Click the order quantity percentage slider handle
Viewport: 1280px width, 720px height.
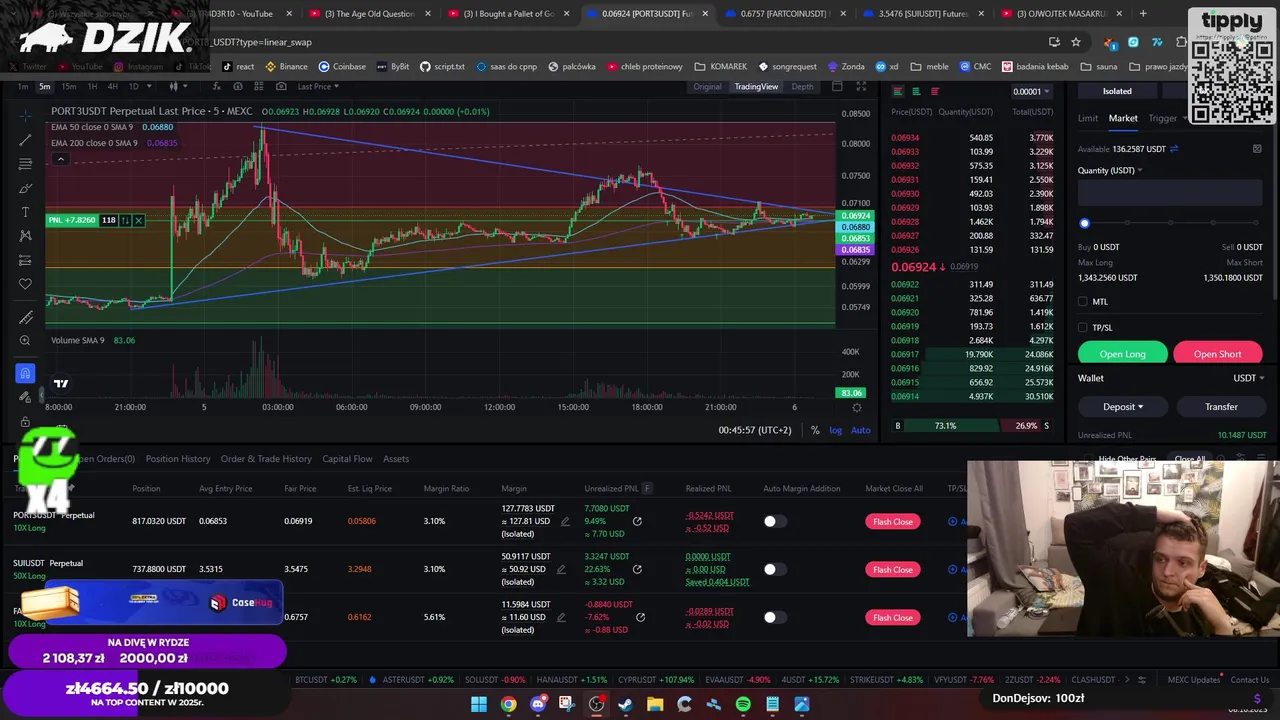click(1084, 223)
